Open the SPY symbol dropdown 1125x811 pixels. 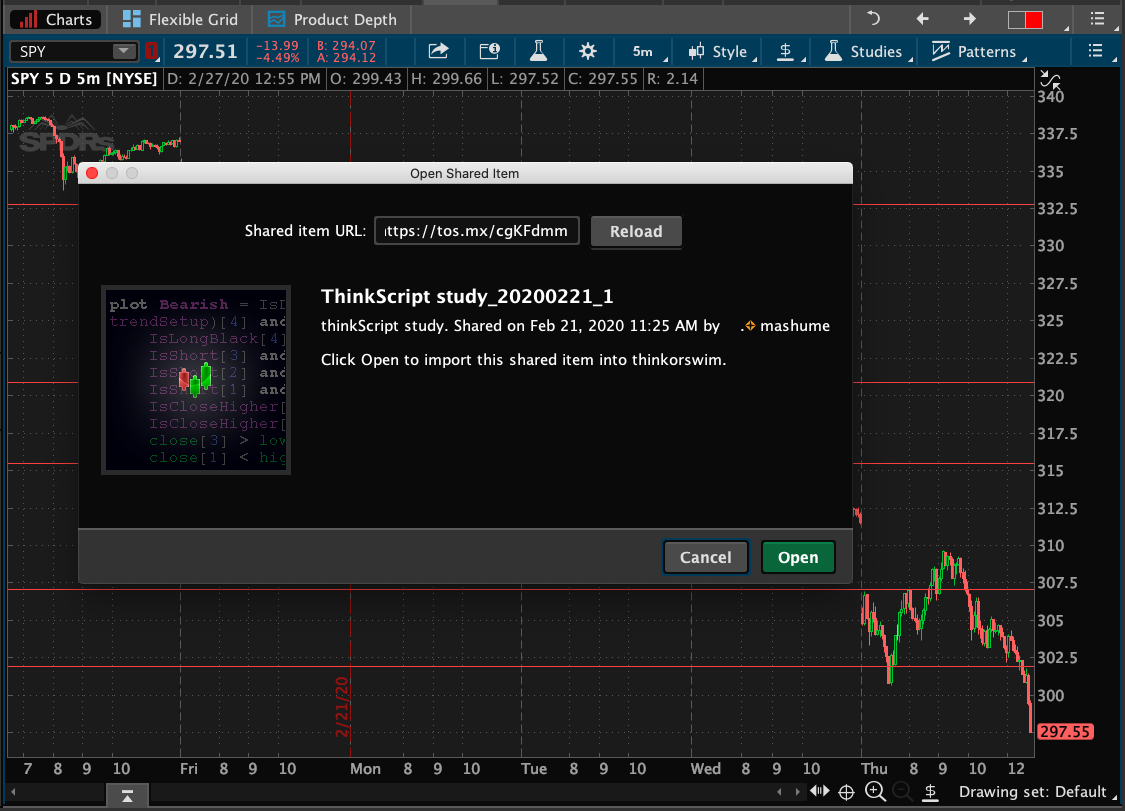[124, 52]
